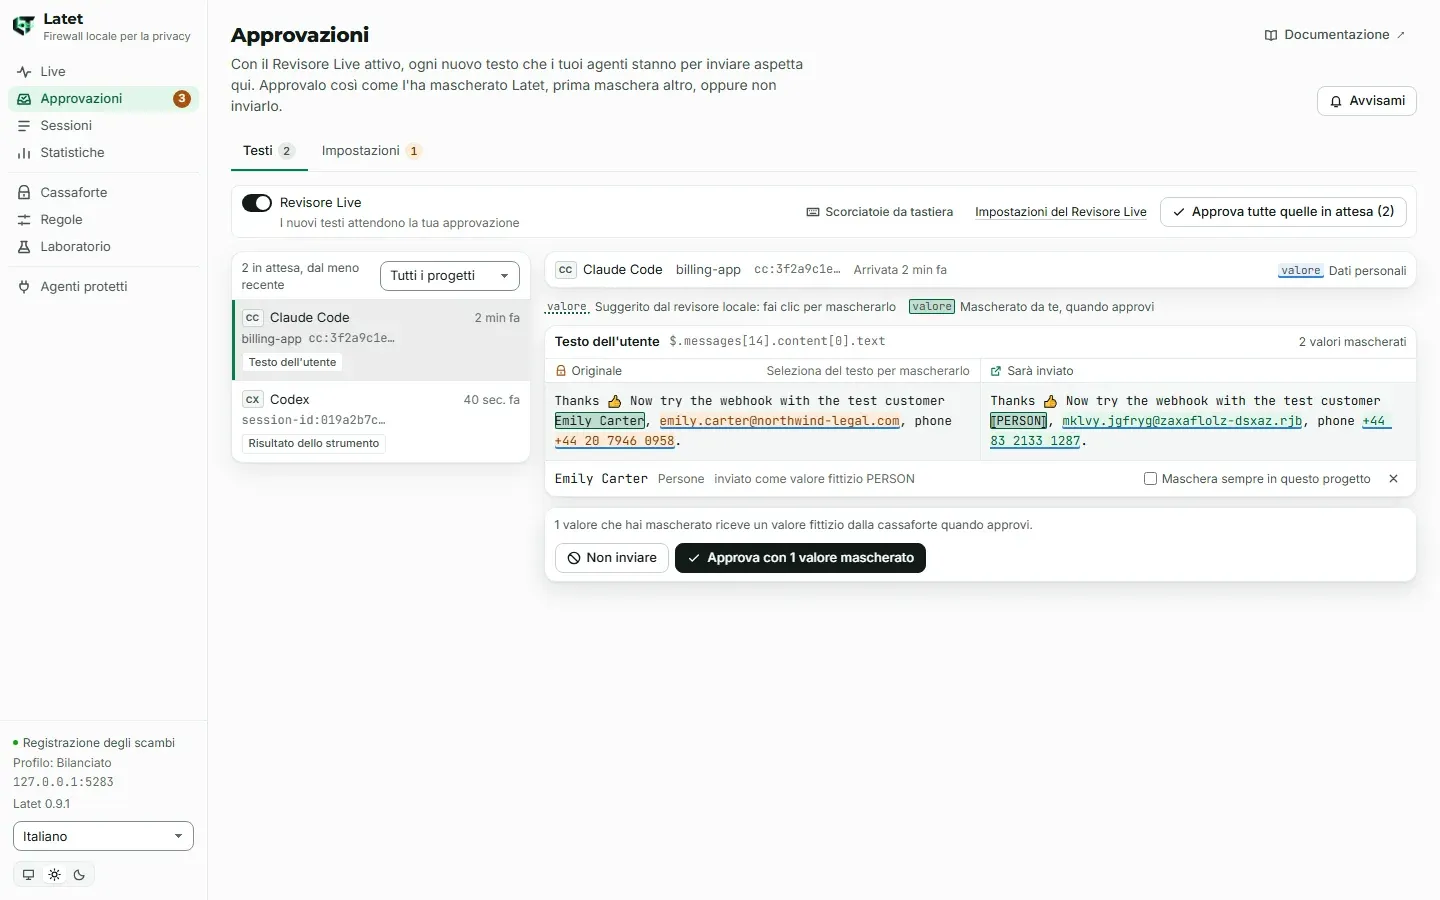Open the Italiano language dropdown
The width and height of the screenshot is (1440, 900).
pos(103,836)
